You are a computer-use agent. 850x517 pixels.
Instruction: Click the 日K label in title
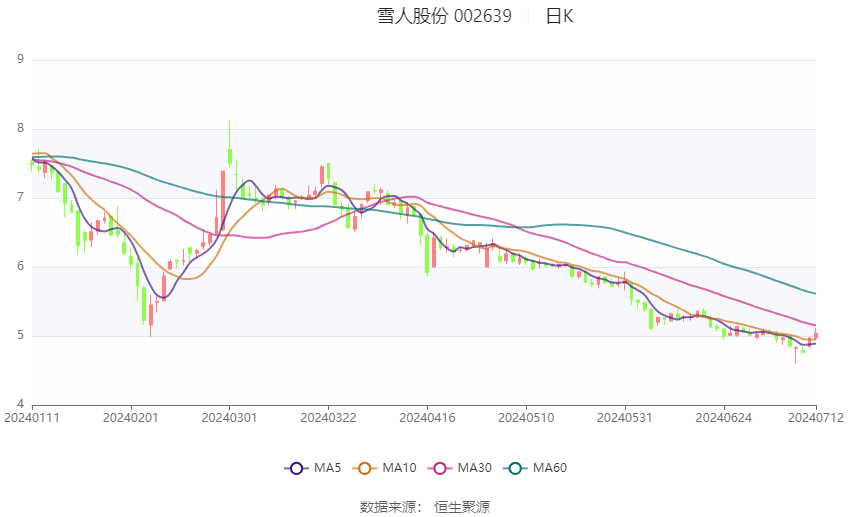pyautogui.click(x=559, y=16)
